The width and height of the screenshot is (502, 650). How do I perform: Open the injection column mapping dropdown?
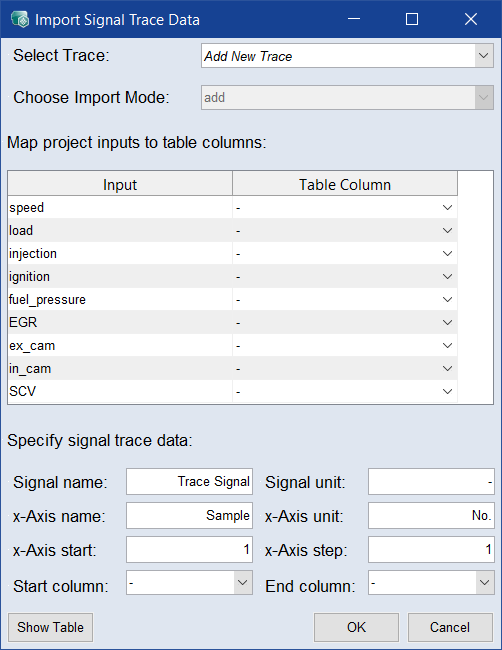[x=344, y=253]
